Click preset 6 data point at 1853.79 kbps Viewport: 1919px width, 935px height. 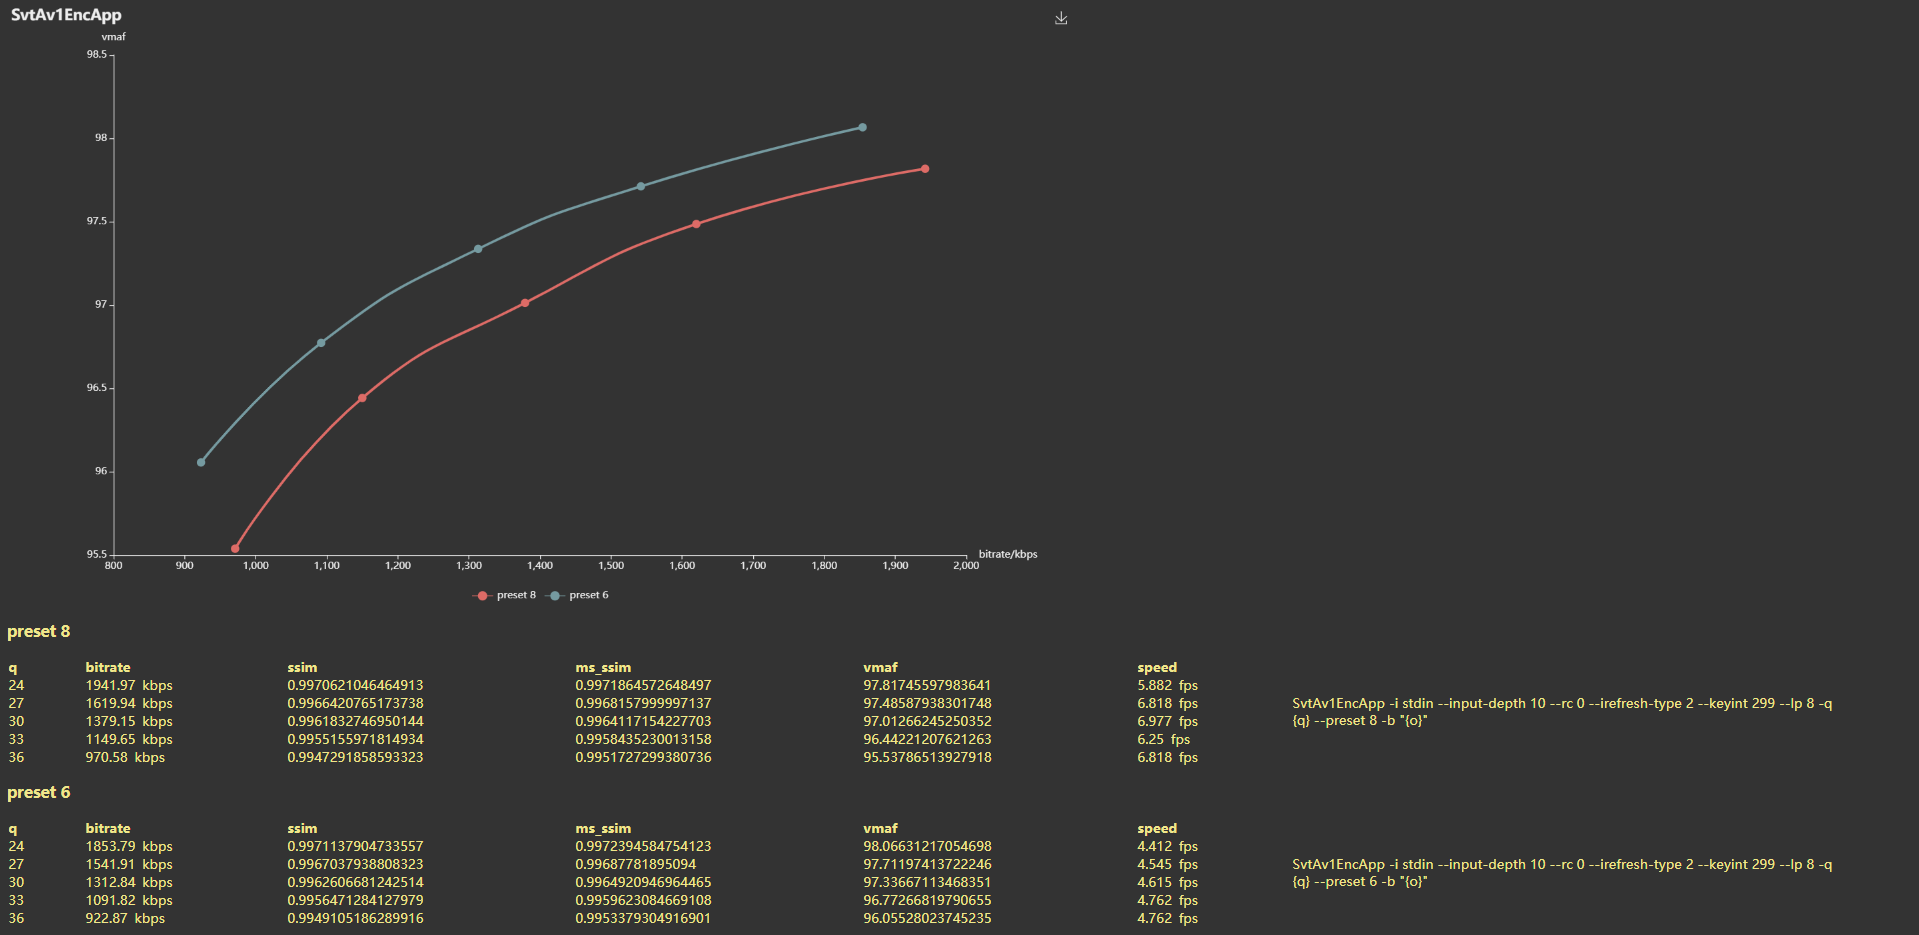[x=862, y=127]
